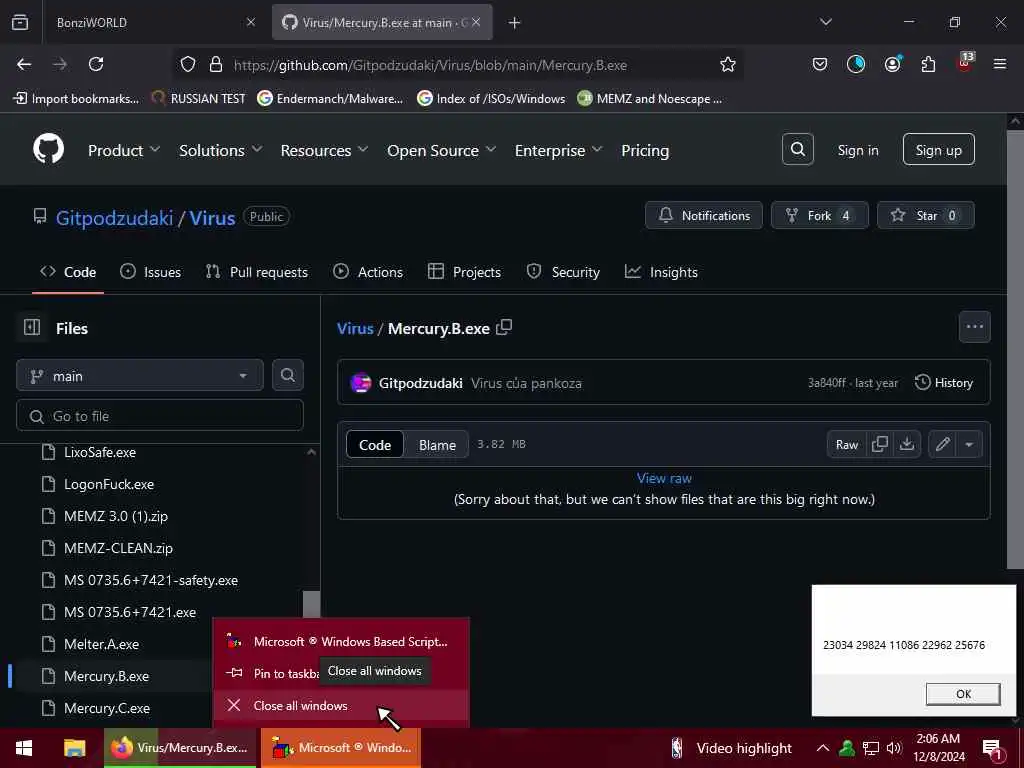
Task: Switch to Blame view
Action: tap(437, 445)
